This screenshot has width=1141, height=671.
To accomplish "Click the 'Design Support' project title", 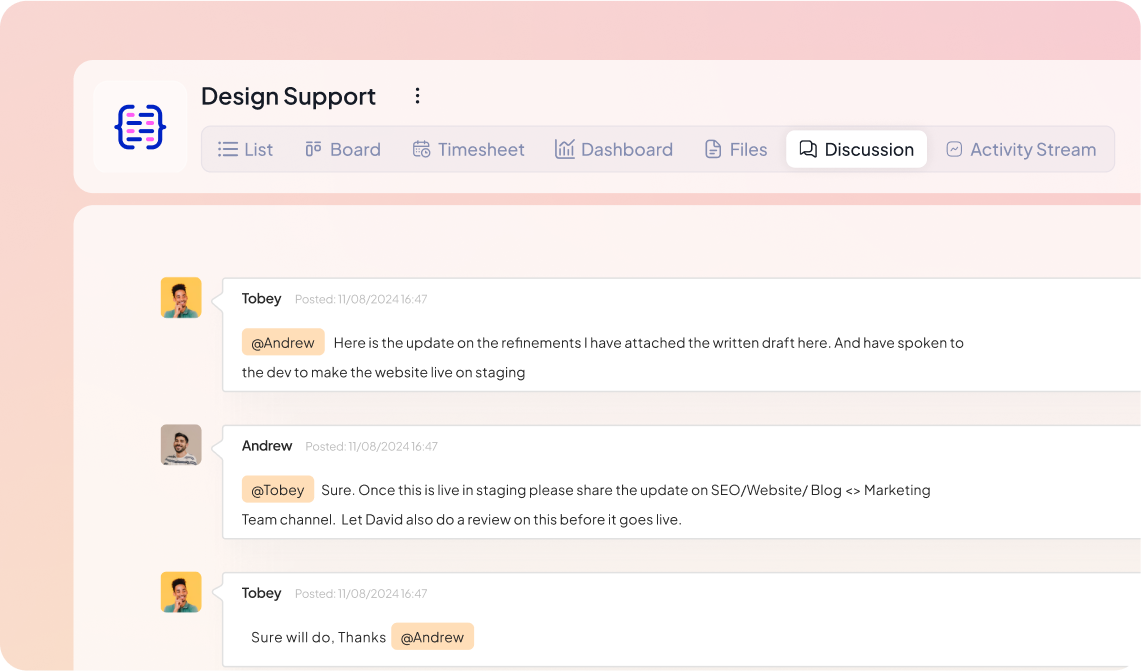I will click(288, 96).
